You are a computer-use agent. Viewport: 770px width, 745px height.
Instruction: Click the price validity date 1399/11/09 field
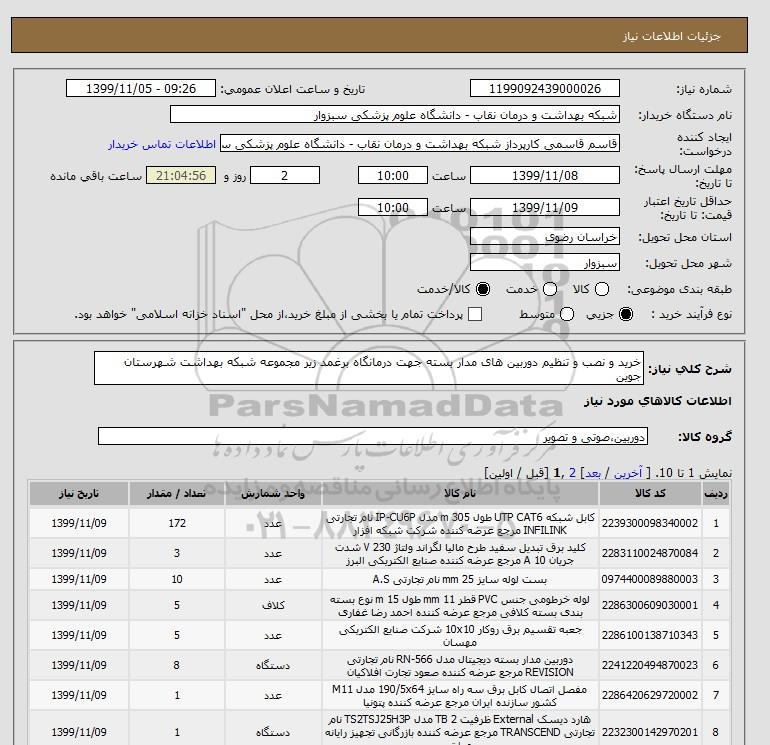coord(545,207)
